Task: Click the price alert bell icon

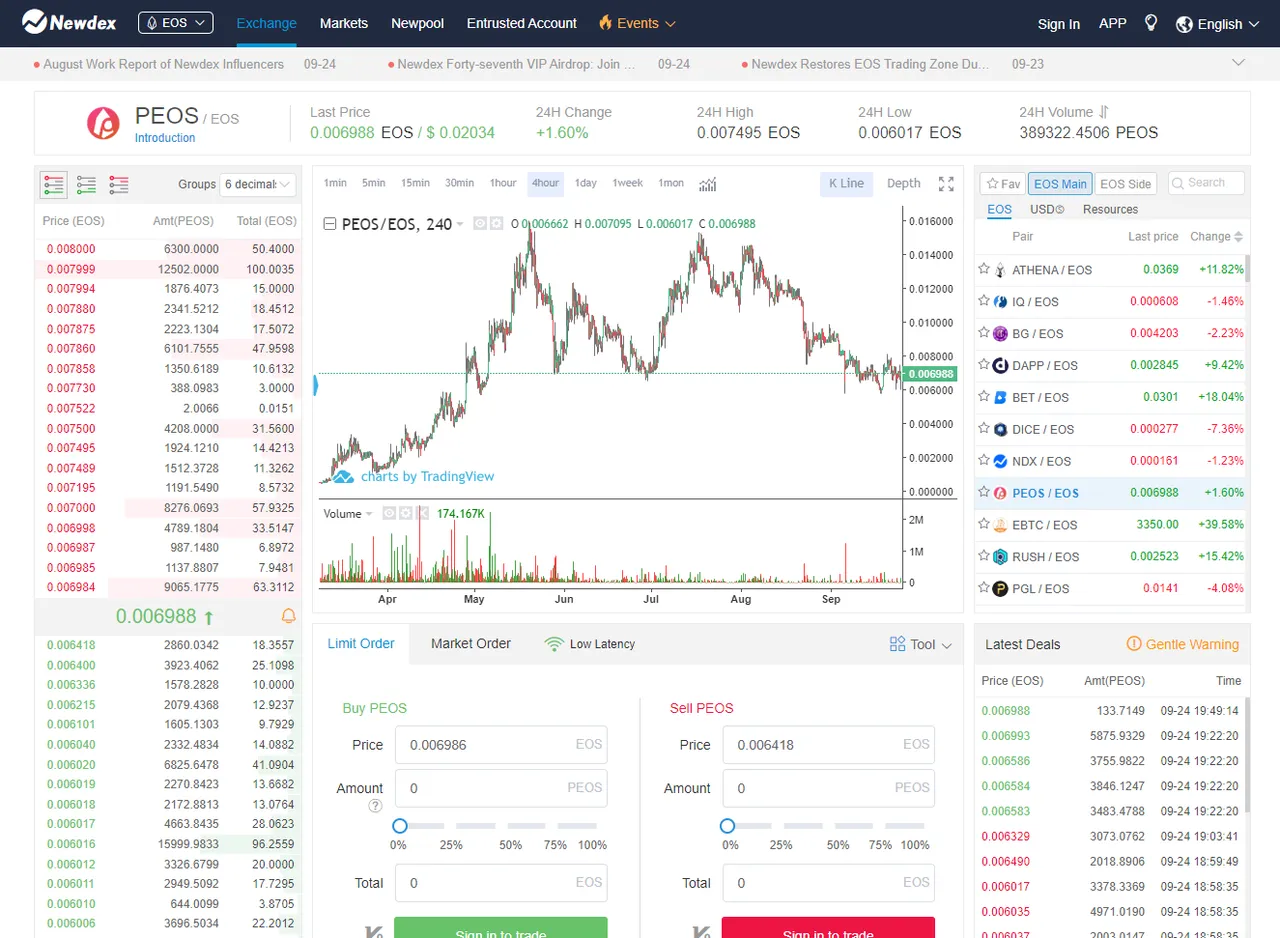Action: (289, 616)
